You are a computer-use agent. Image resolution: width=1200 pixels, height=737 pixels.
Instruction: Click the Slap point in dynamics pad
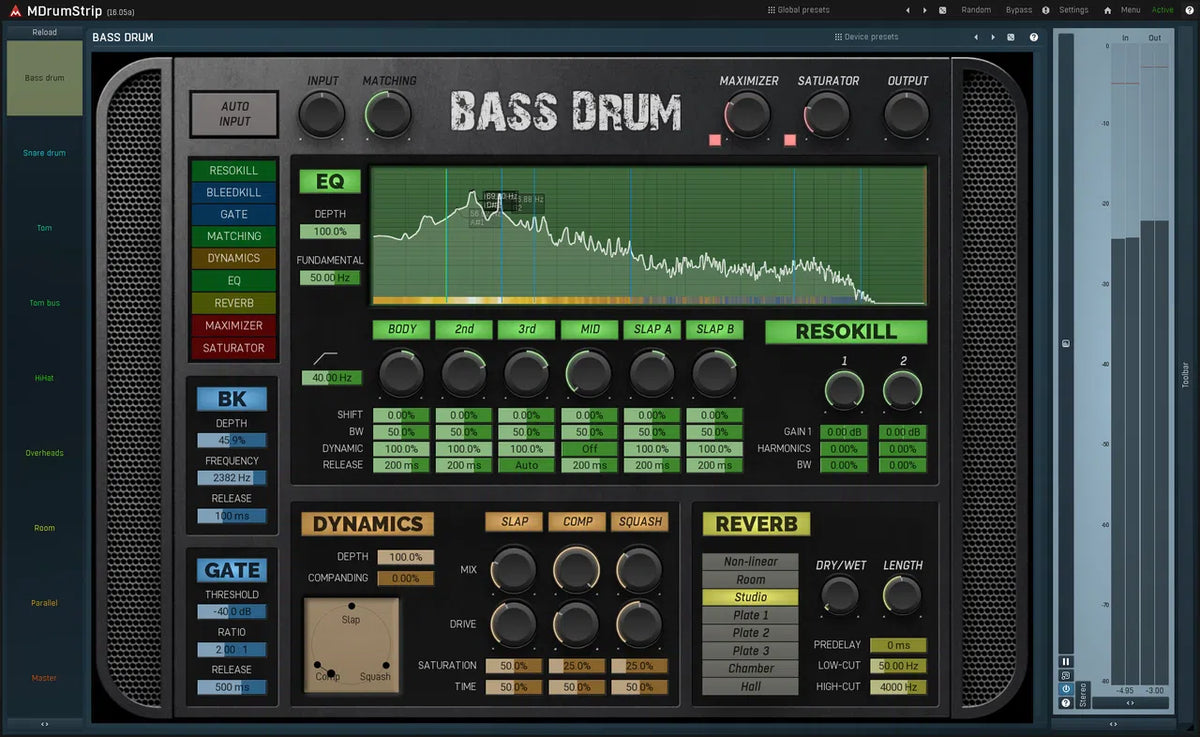(x=351, y=607)
